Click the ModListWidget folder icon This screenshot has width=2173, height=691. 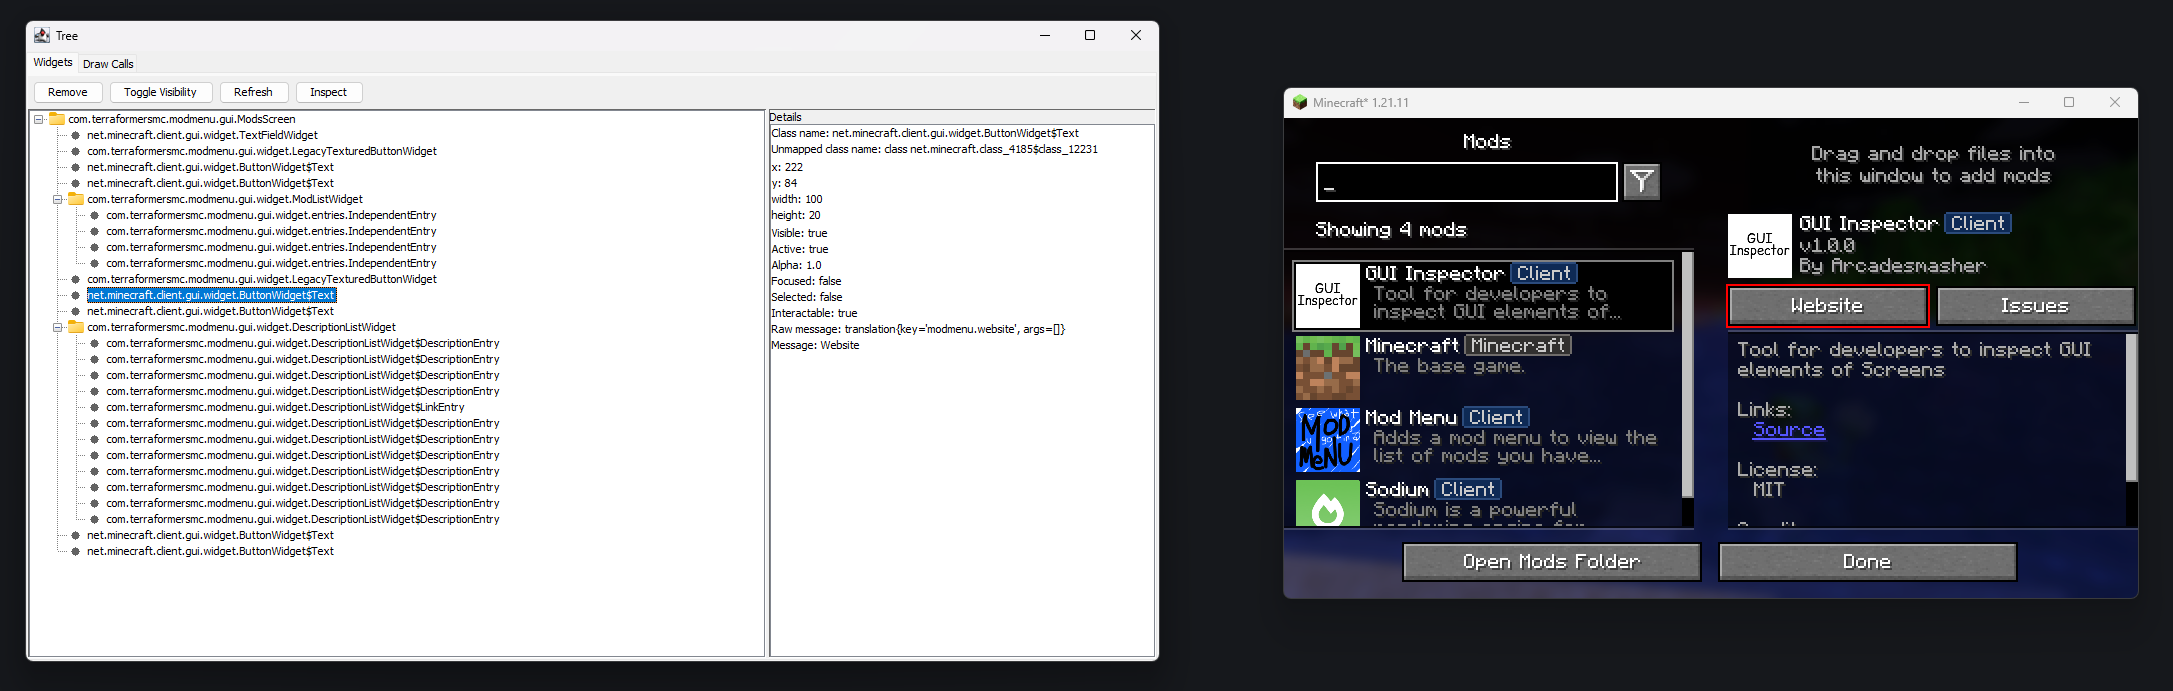(x=76, y=199)
